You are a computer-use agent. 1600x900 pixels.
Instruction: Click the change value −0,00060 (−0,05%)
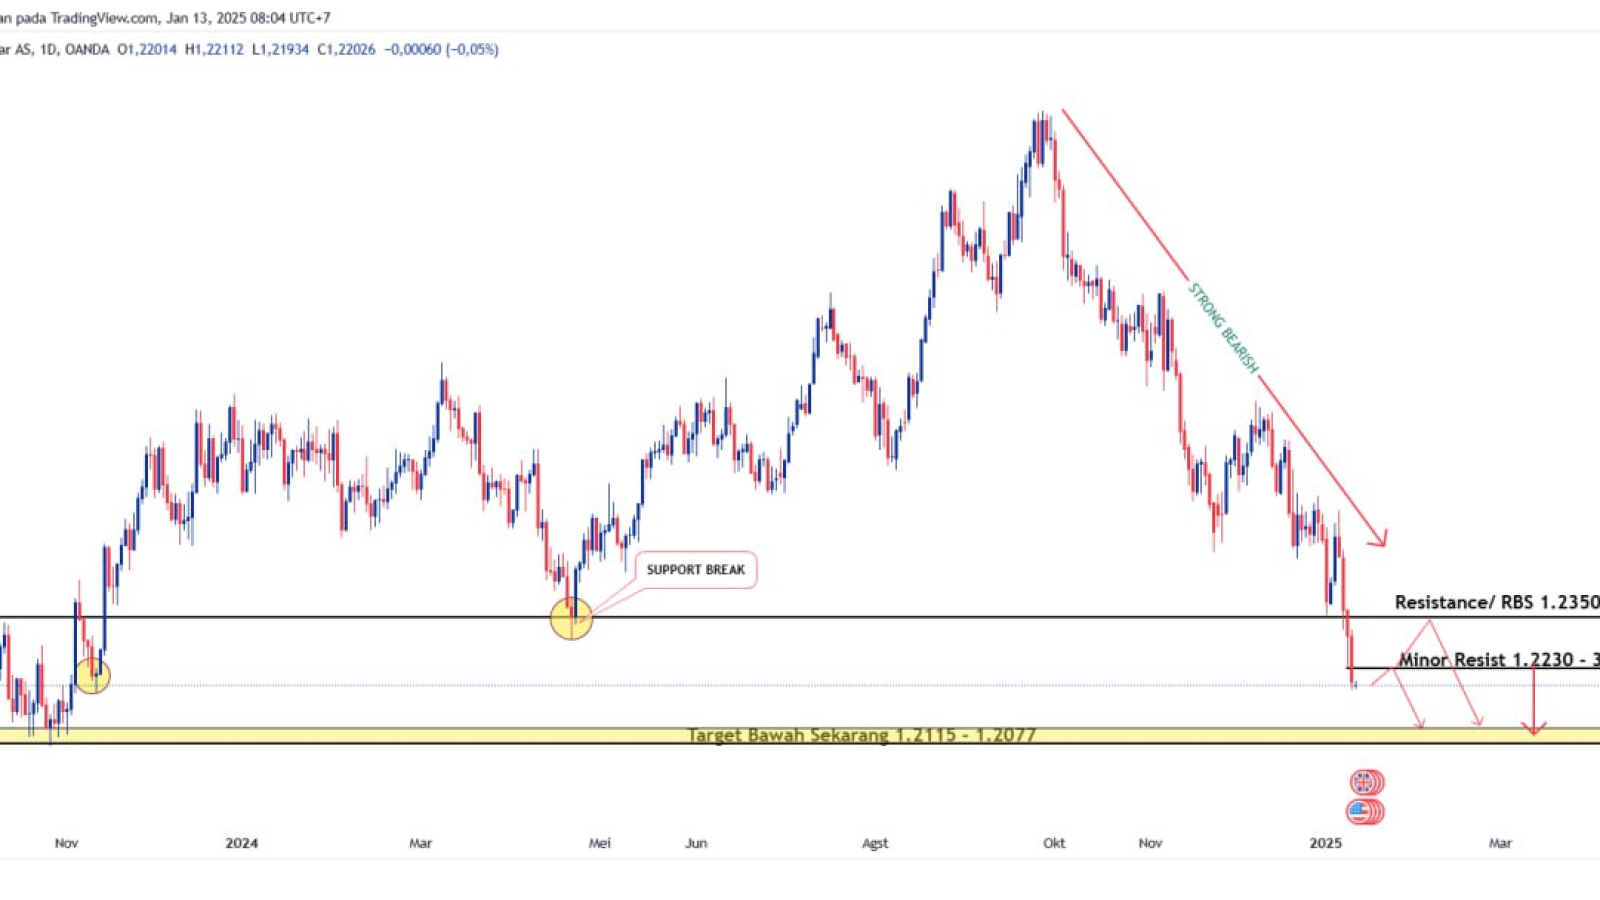[x=440, y=49]
